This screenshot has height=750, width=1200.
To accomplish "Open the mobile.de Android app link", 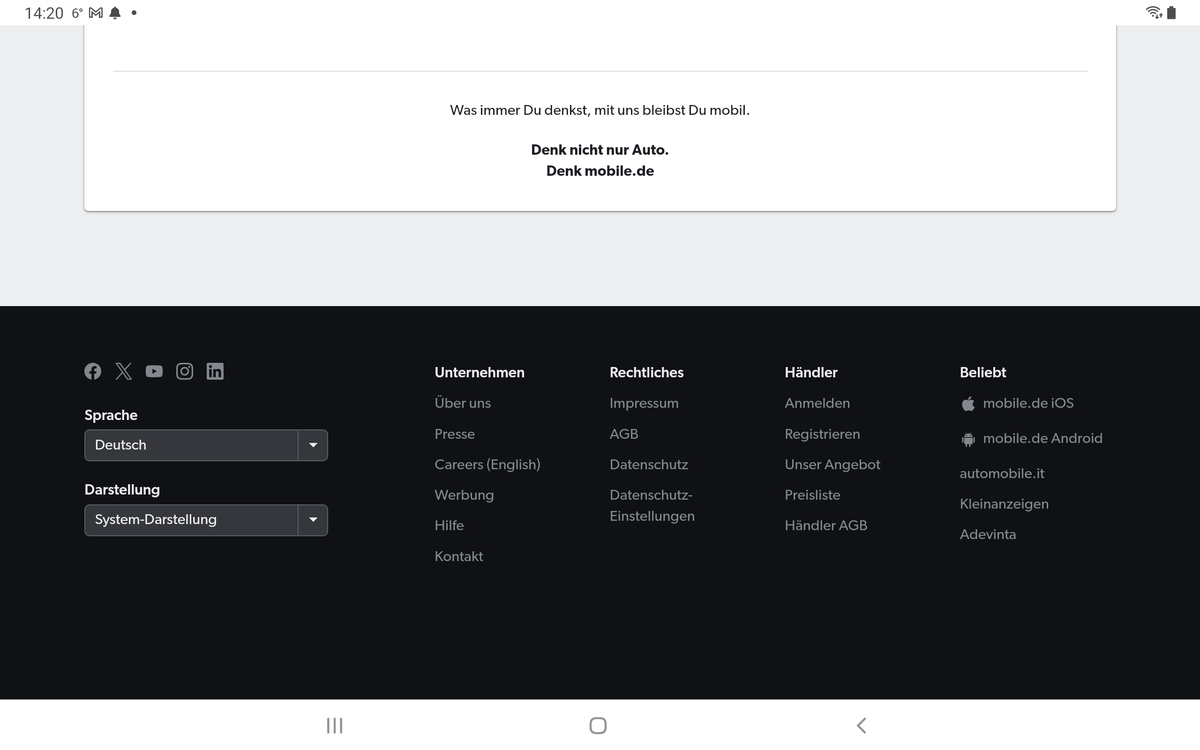I will 1043,438.
